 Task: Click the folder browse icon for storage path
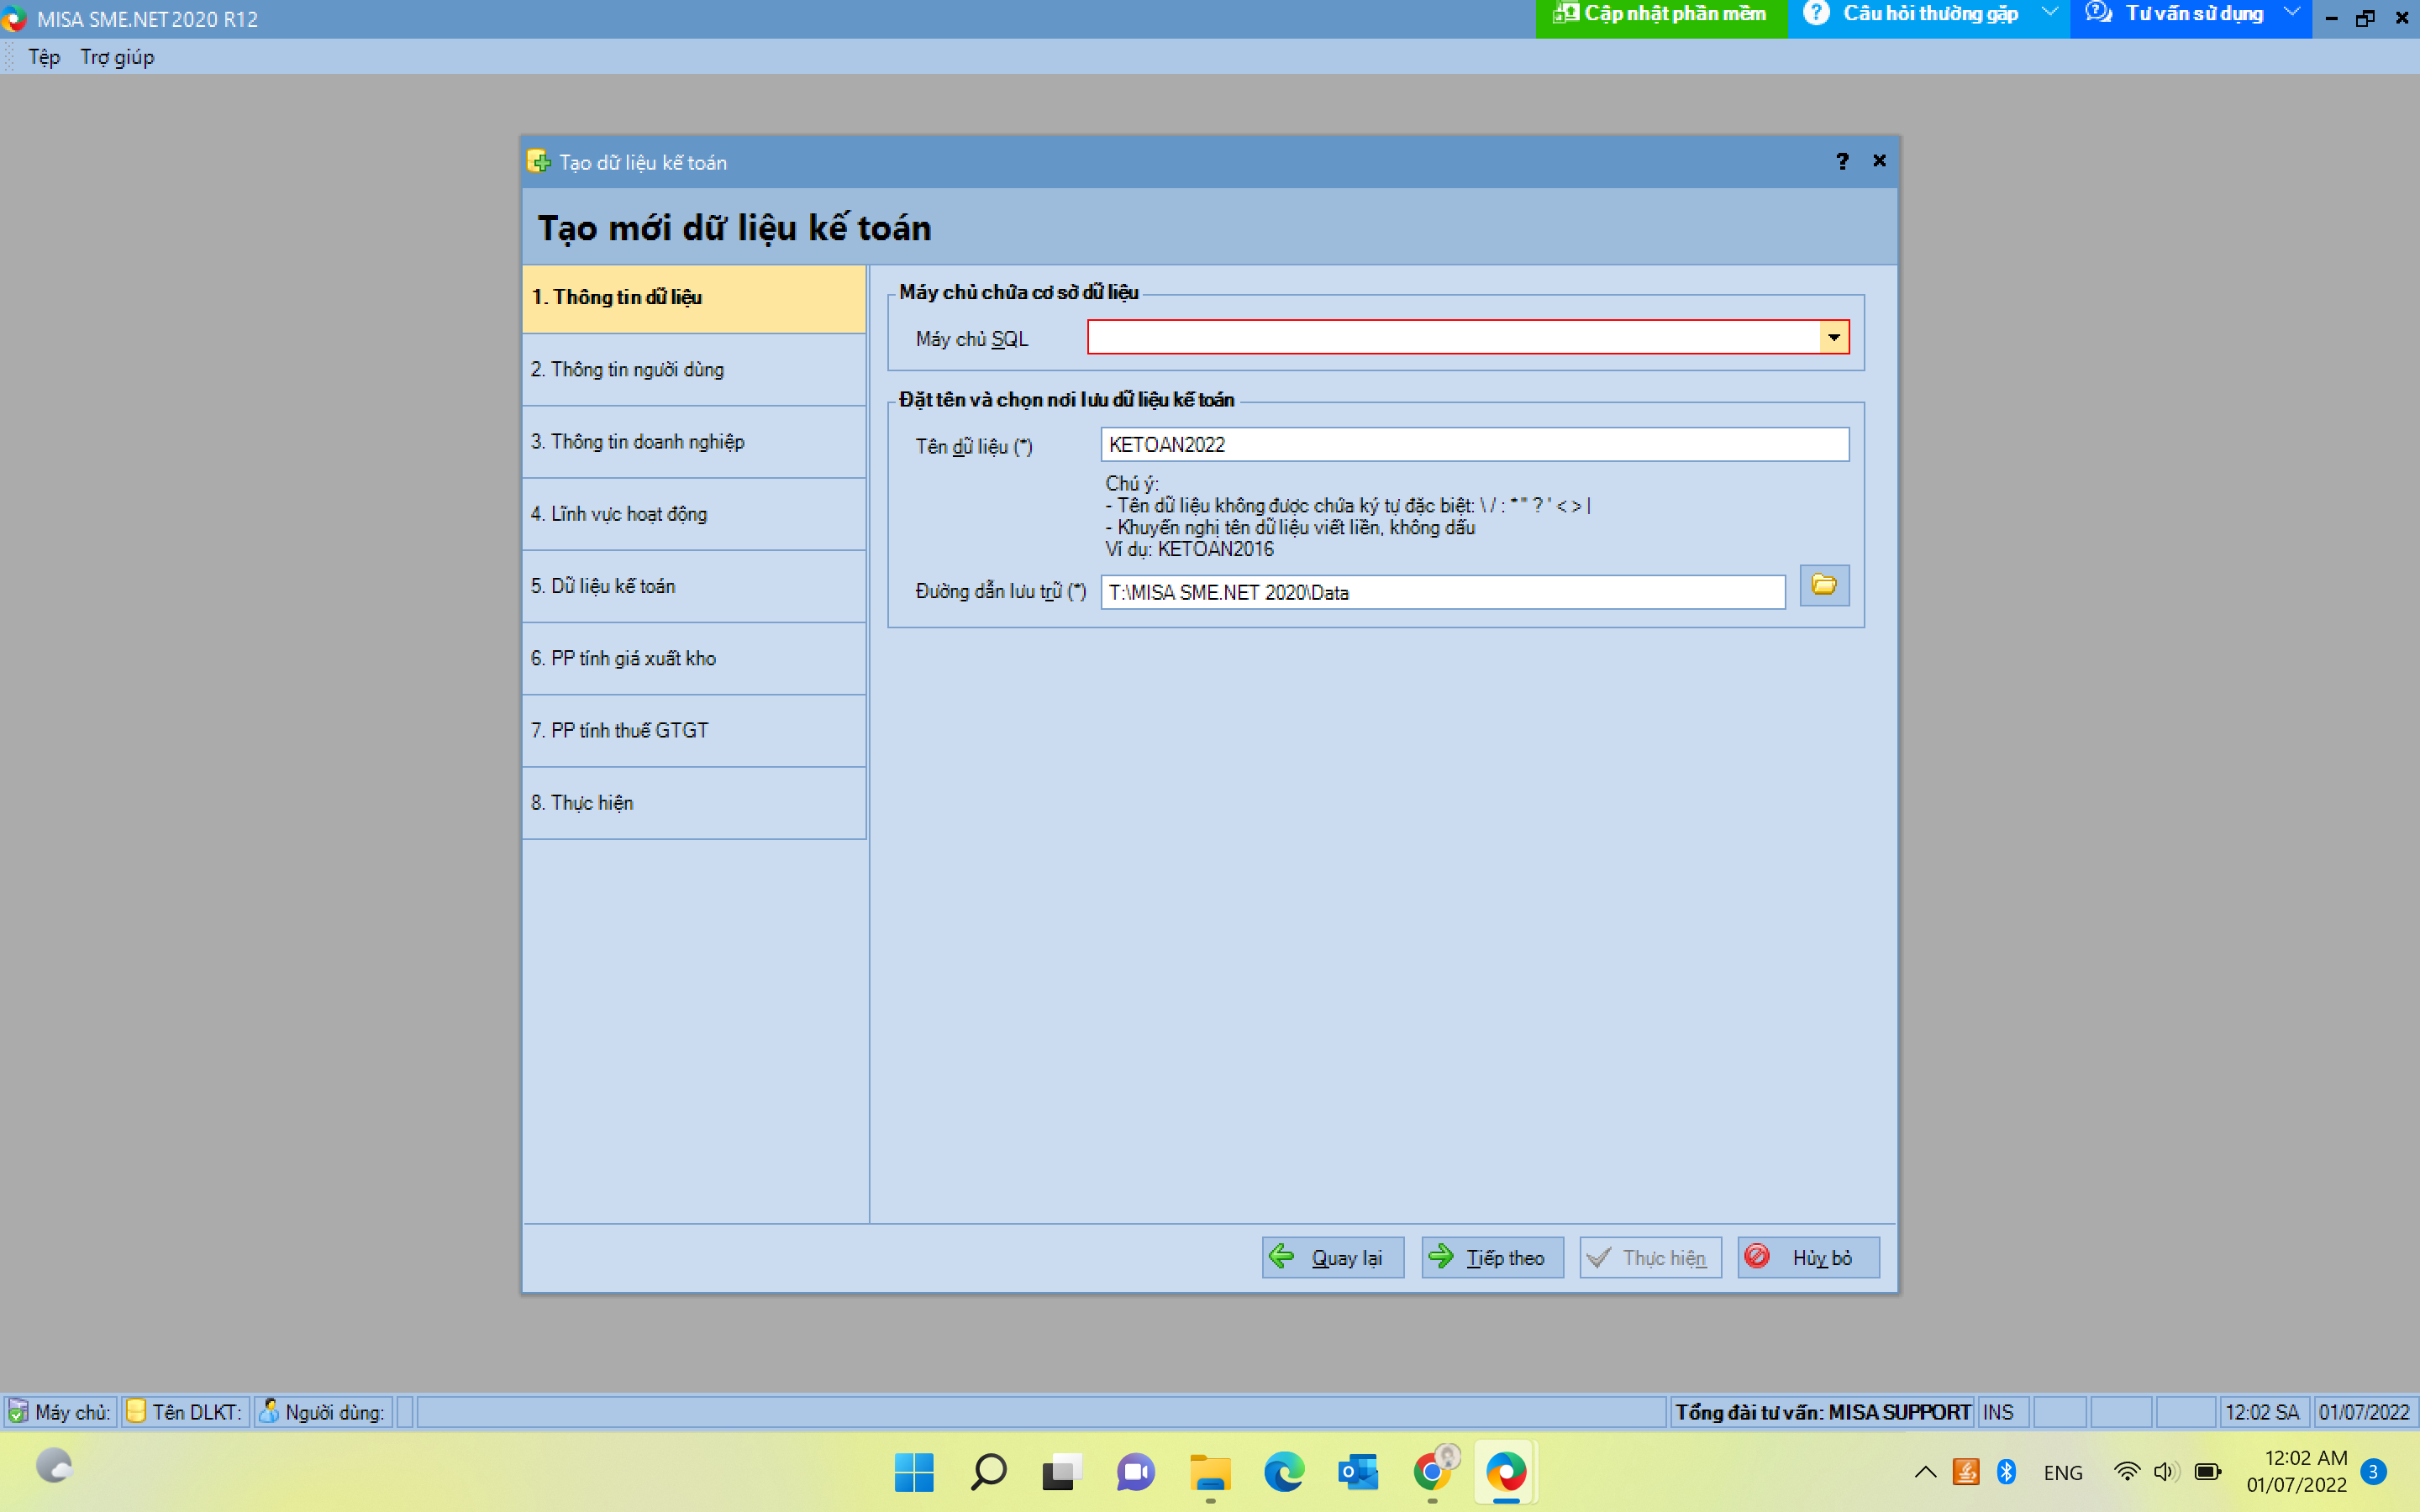[1824, 585]
